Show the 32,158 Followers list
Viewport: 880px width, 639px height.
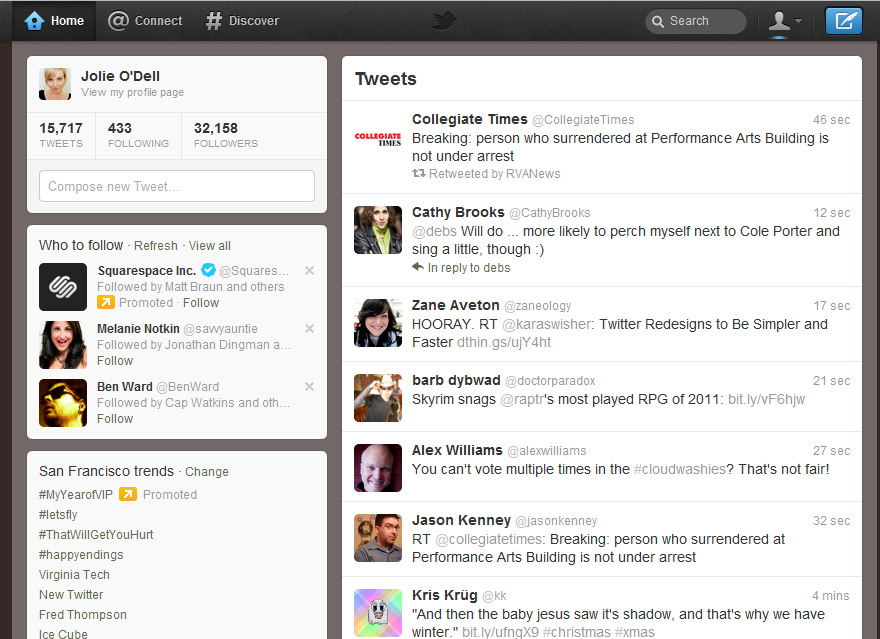(226, 135)
